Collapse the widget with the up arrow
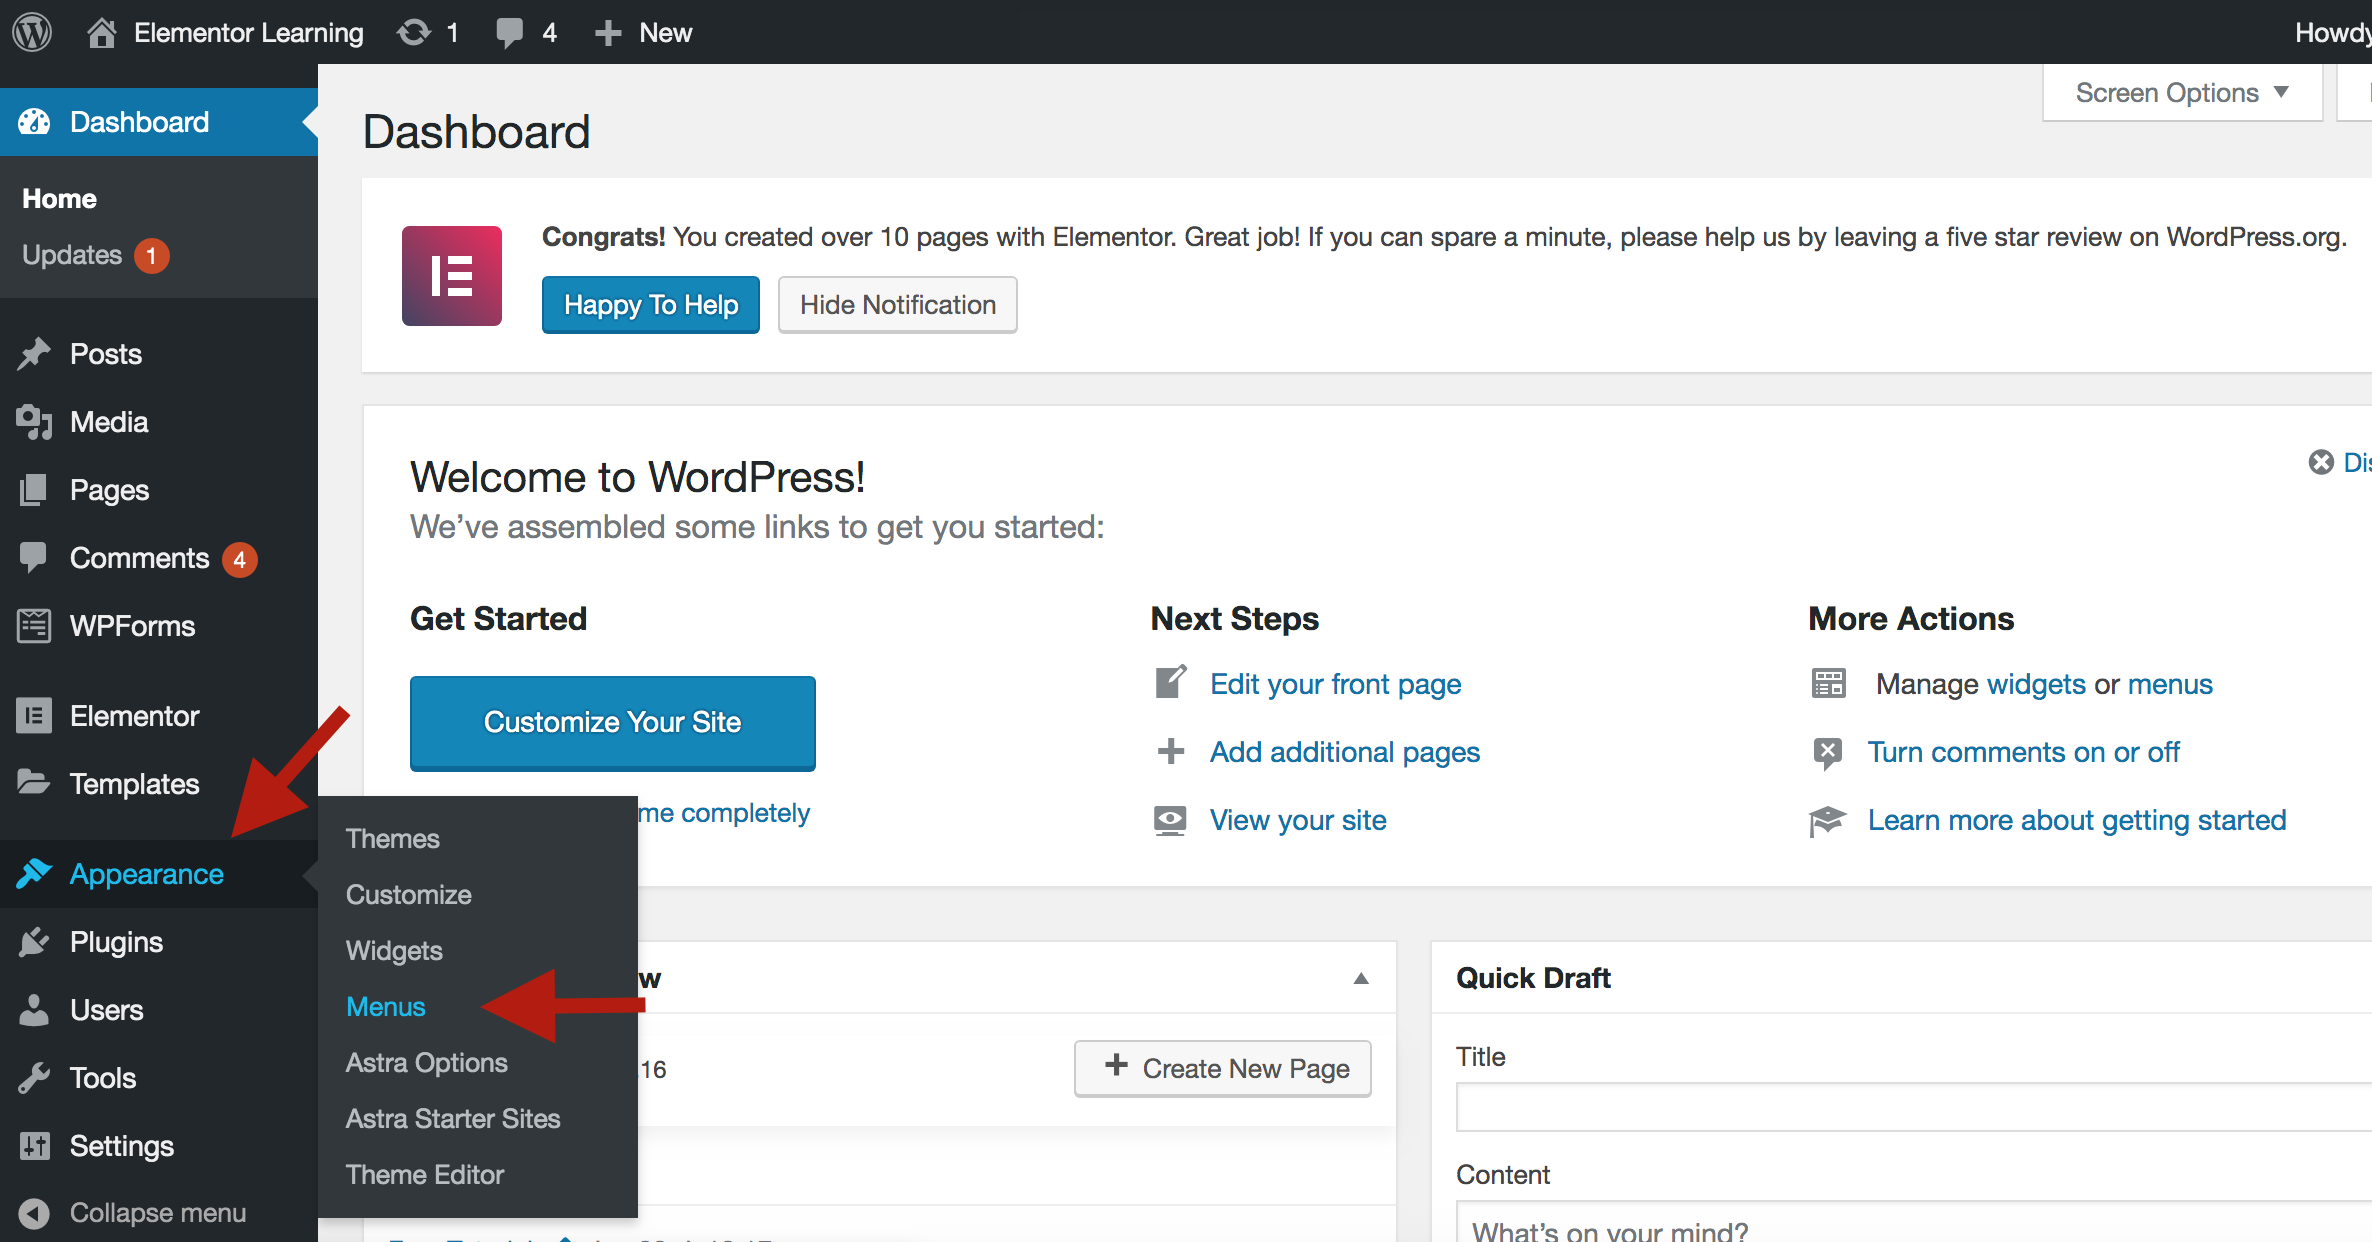Viewport: 2372px width, 1242px height. coord(1361,978)
